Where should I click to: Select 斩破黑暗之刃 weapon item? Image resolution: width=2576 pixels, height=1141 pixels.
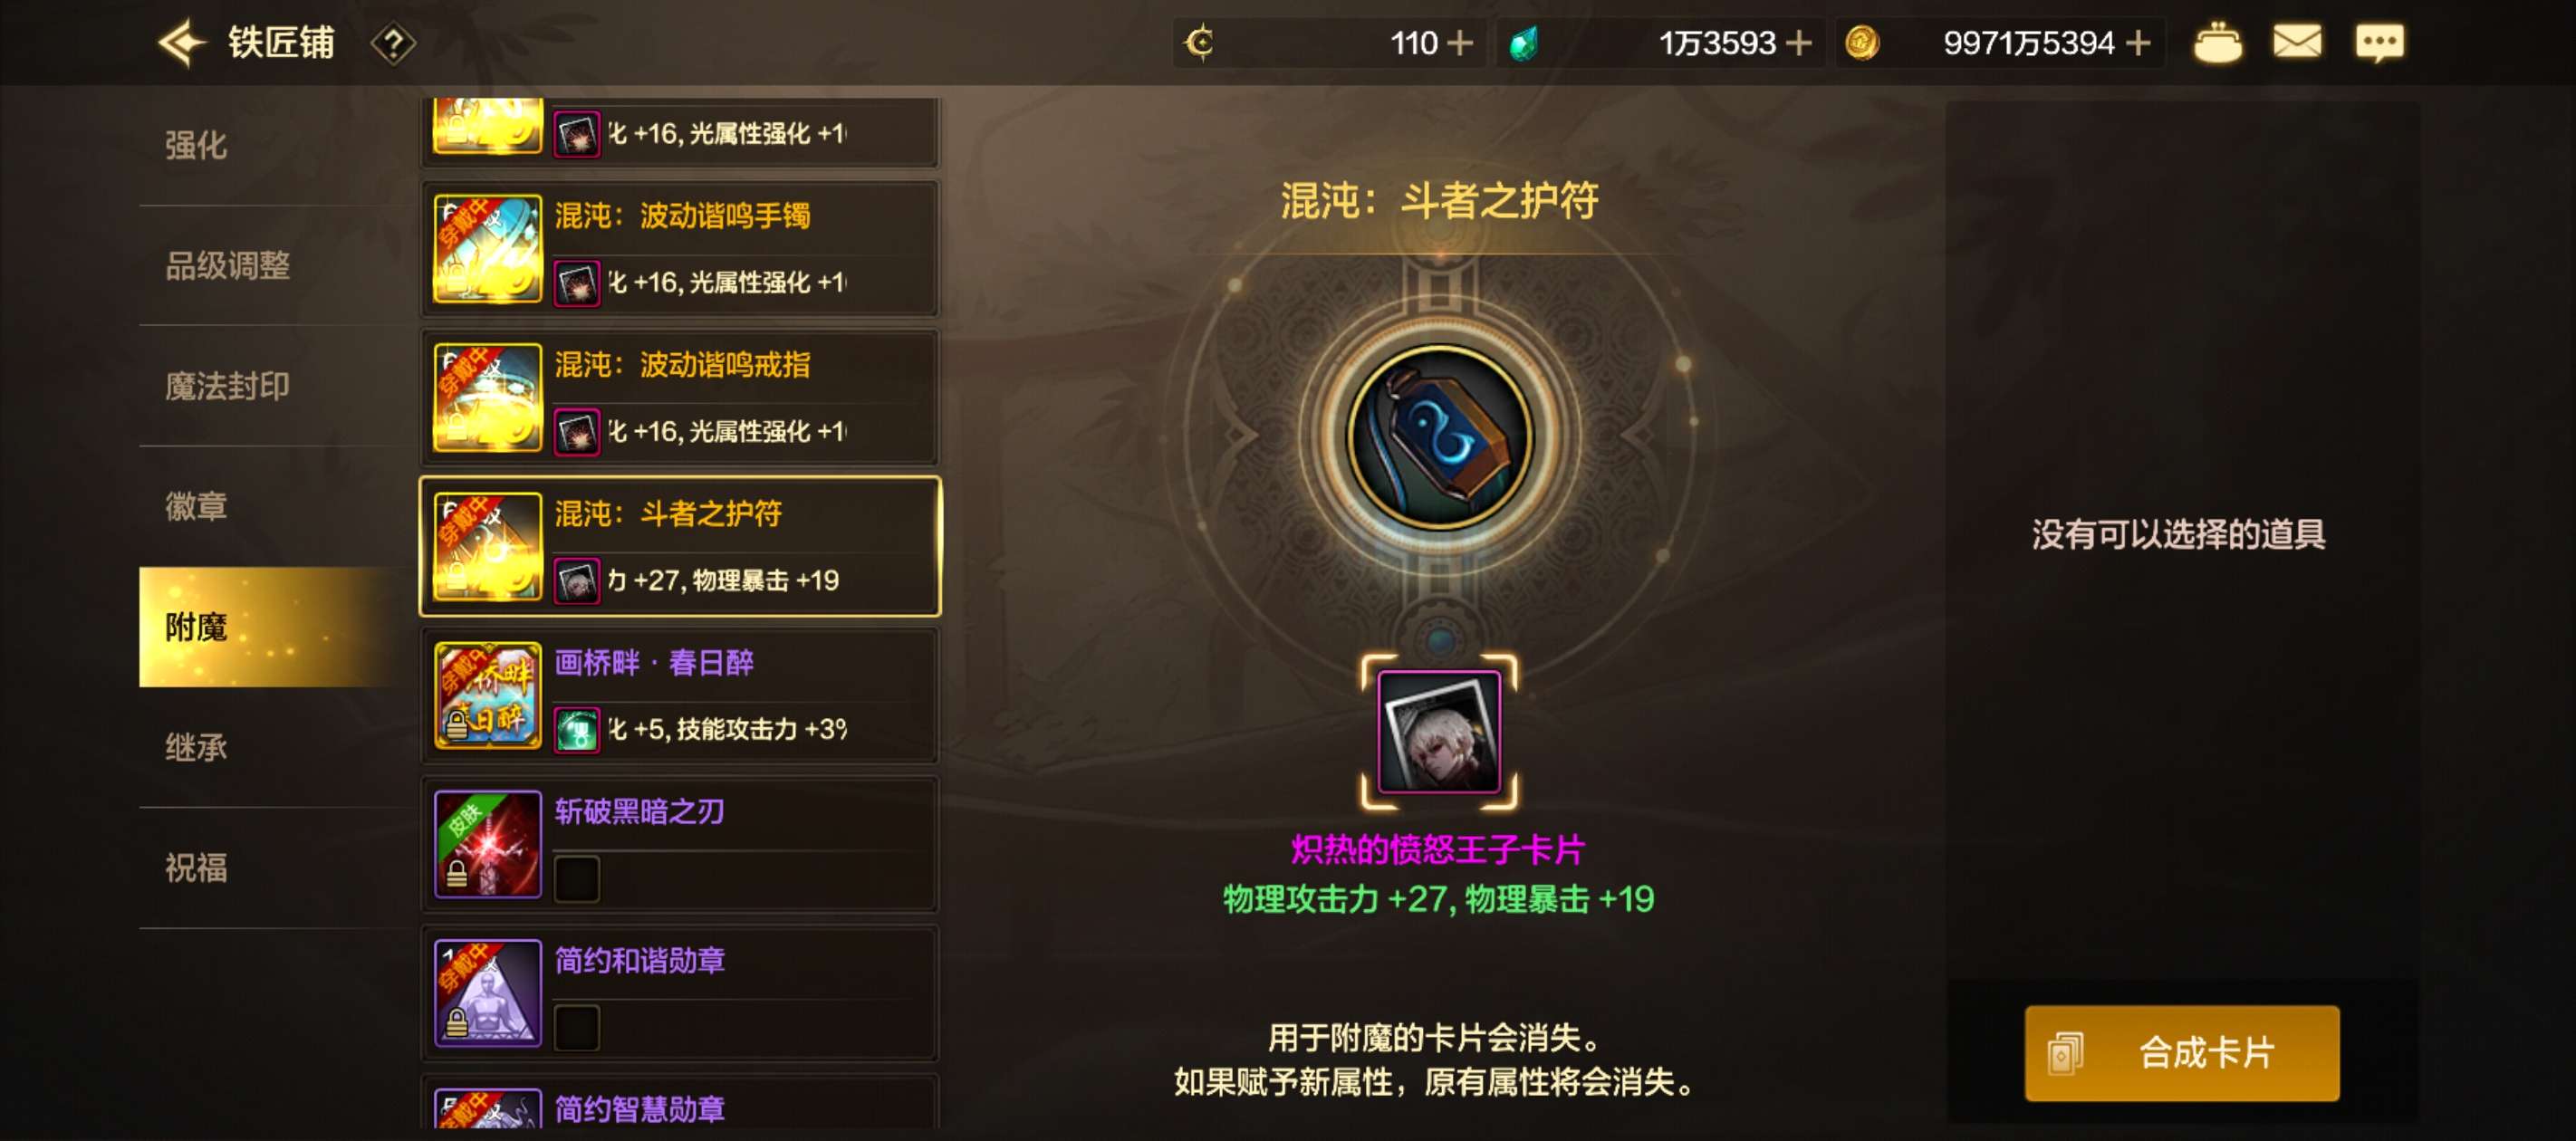tap(680, 845)
